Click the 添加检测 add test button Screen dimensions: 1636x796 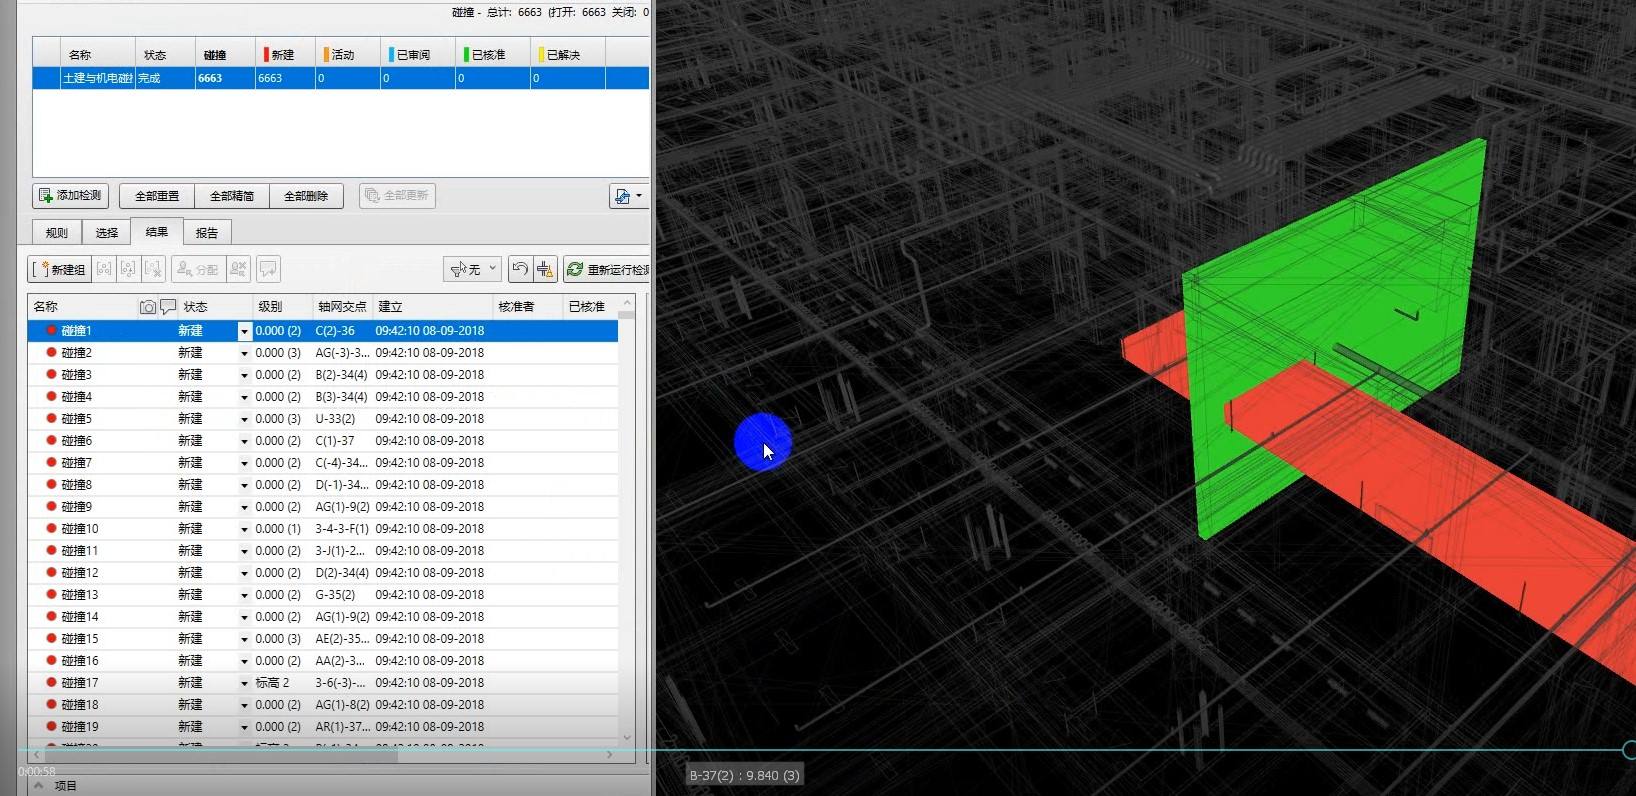71,196
